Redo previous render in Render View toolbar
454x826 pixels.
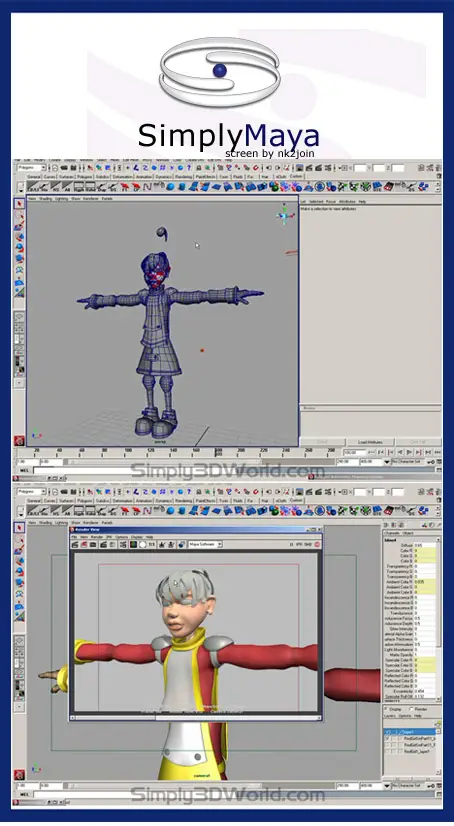(x=75, y=544)
